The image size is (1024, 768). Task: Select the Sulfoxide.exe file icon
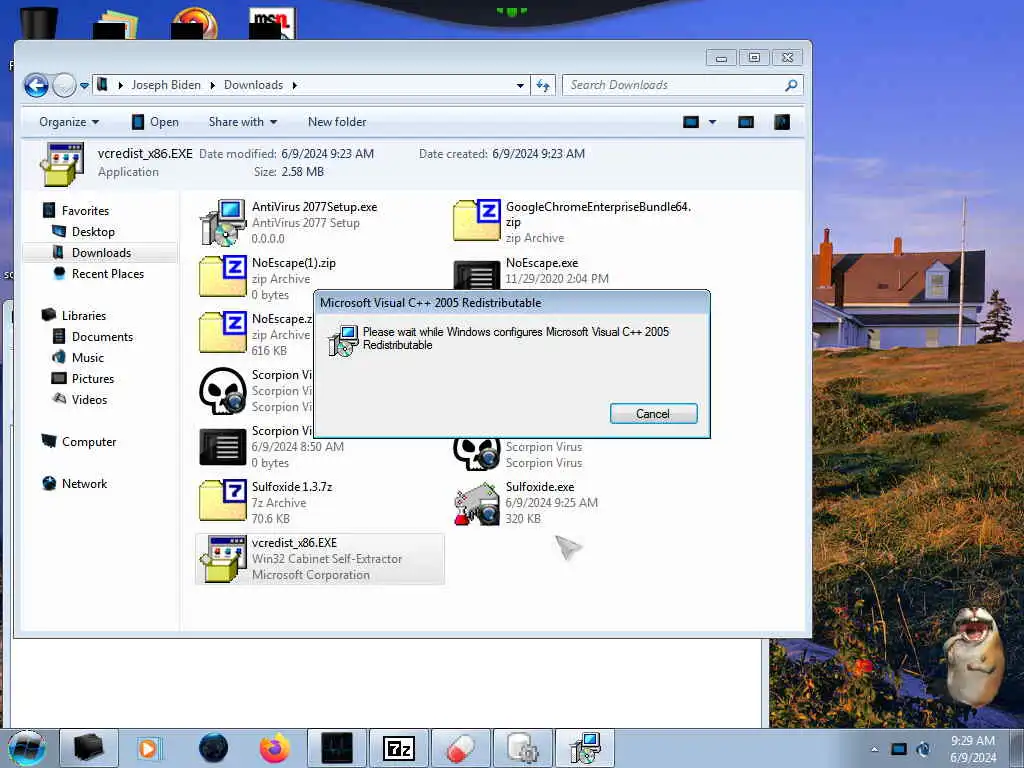pos(477,504)
